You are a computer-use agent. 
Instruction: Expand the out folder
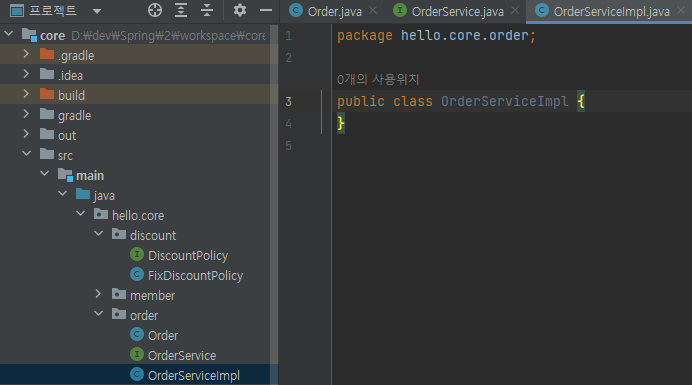coord(26,134)
